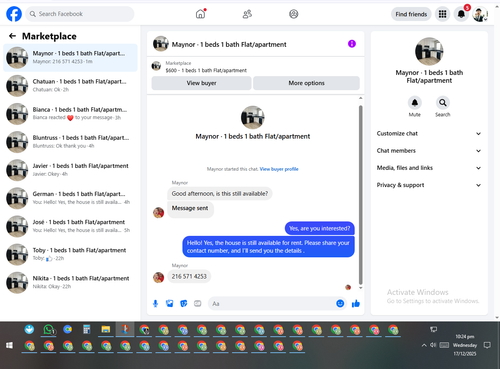Click the Search Facebook field

coord(80,14)
